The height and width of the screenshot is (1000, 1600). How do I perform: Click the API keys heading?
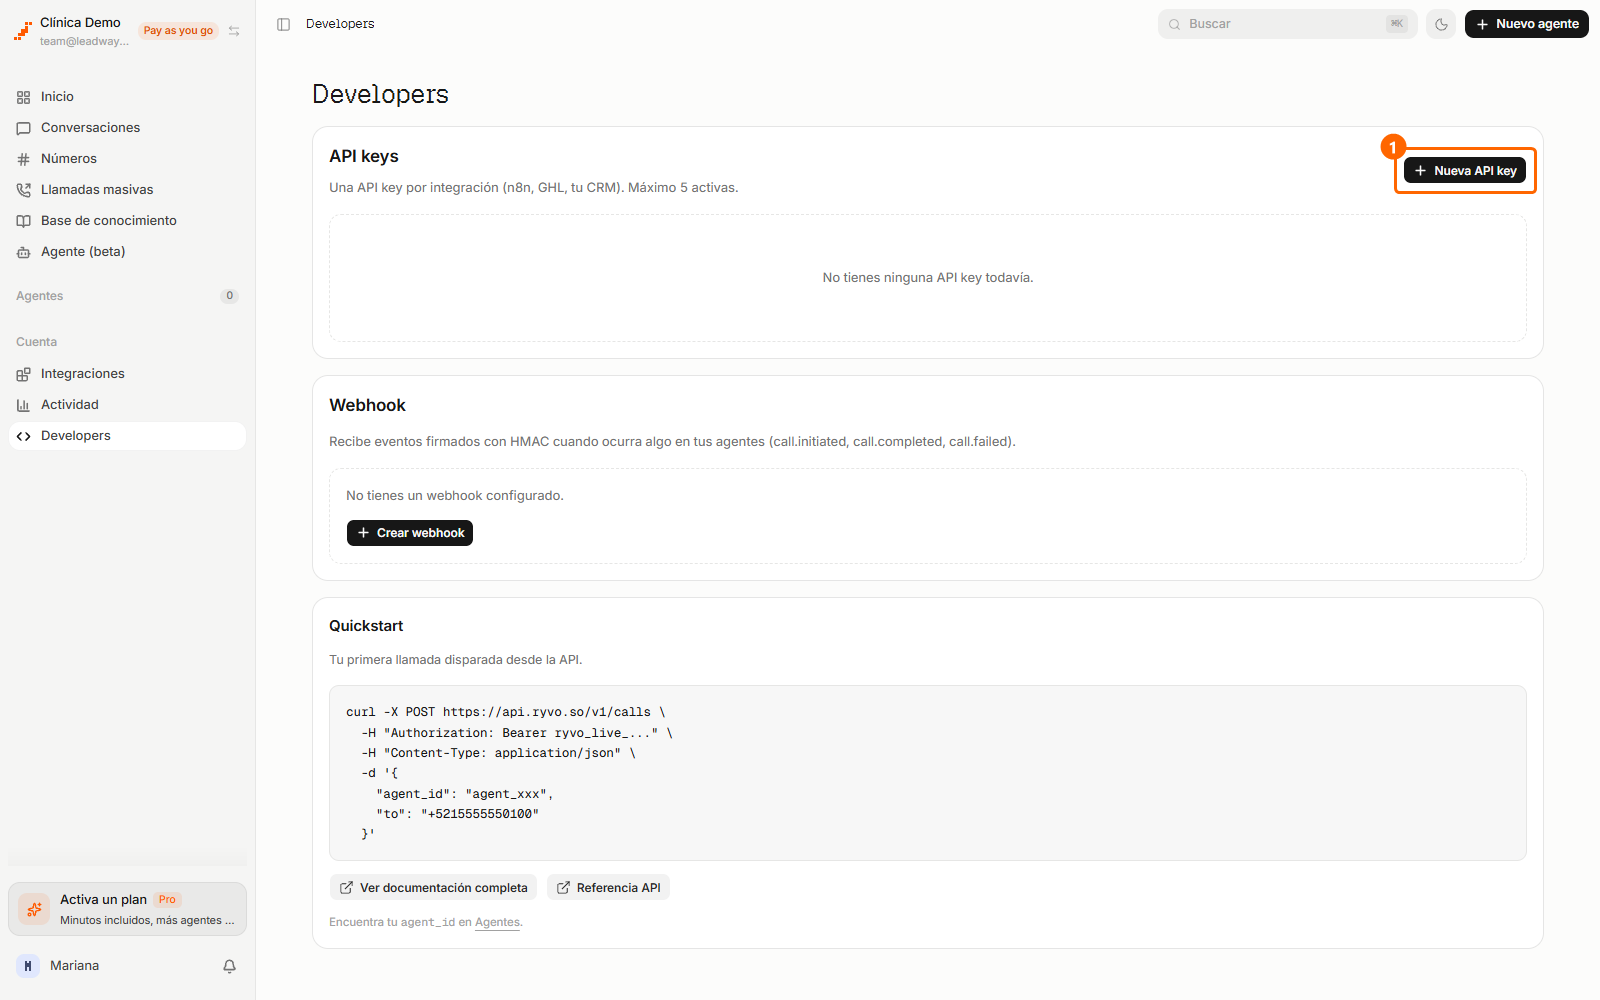tap(364, 156)
